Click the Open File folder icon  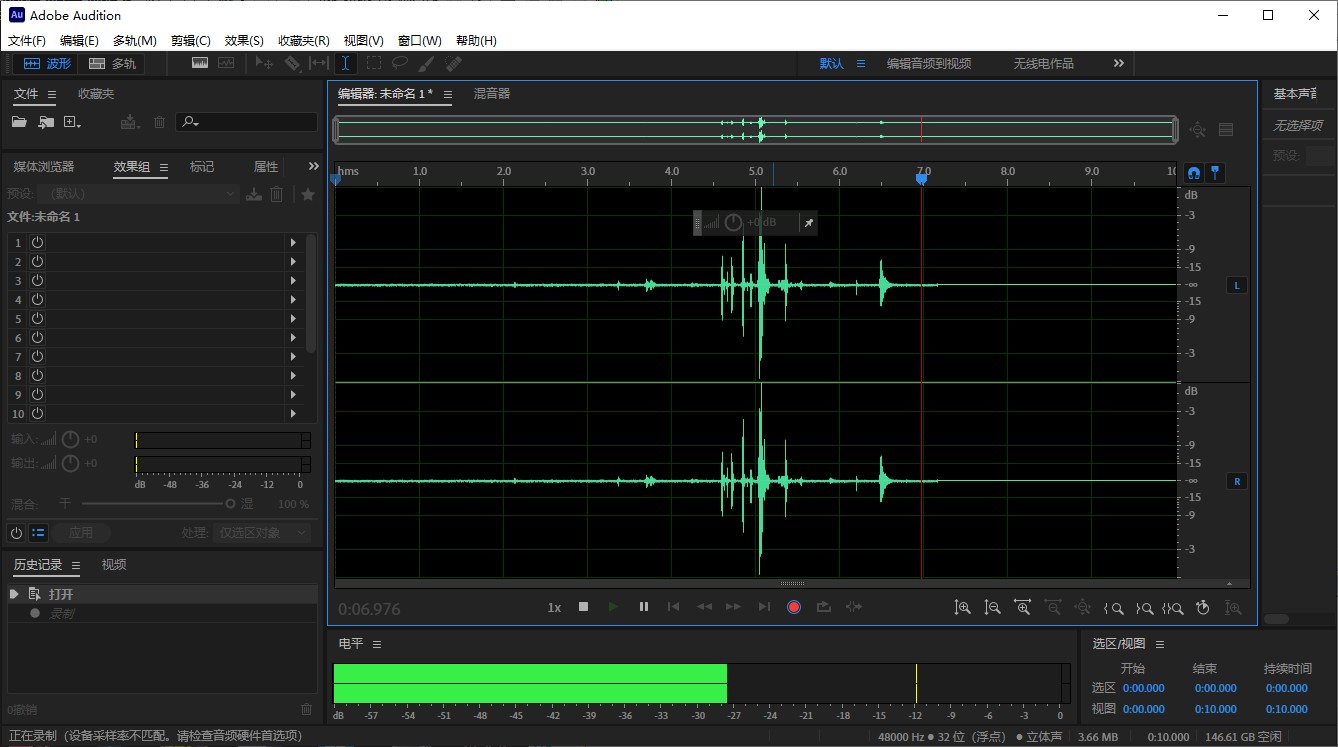[x=19, y=122]
